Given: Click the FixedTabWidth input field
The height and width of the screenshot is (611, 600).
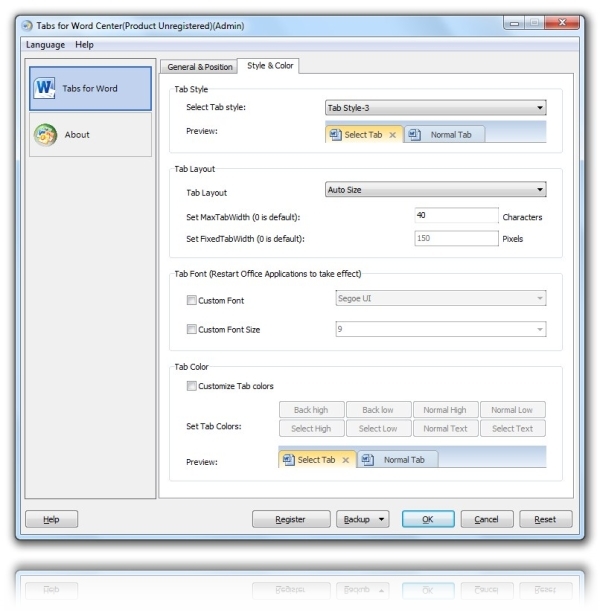Looking at the screenshot, I should (x=456, y=238).
